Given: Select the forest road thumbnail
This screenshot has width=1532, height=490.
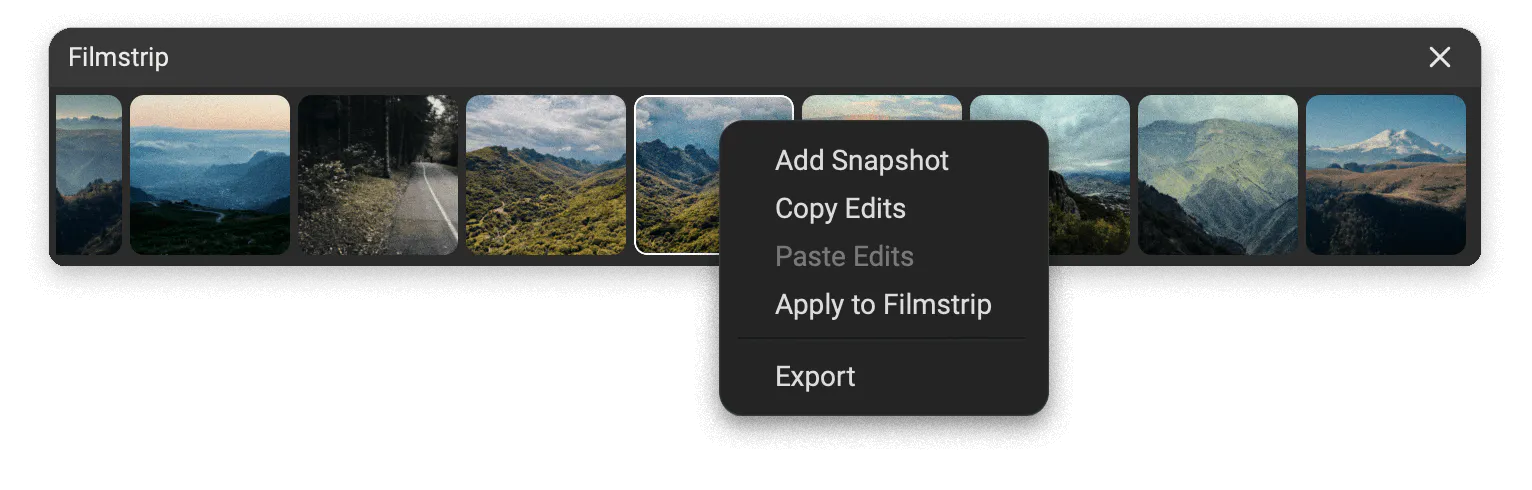Looking at the screenshot, I should coord(378,175).
